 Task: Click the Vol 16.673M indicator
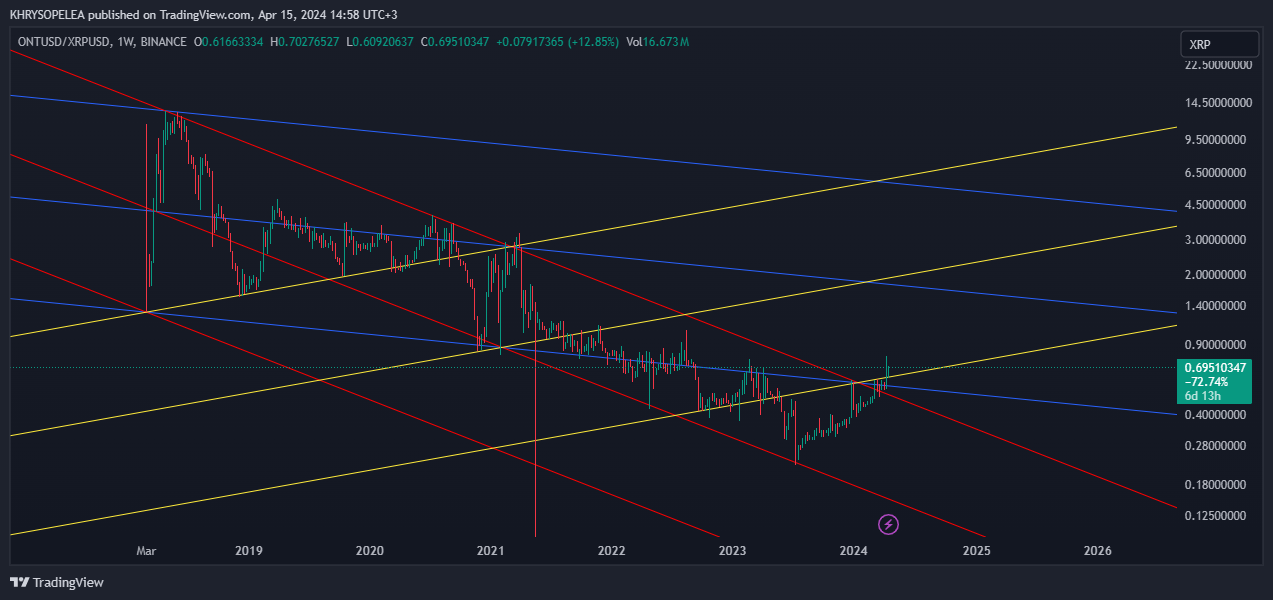[657, 42]
